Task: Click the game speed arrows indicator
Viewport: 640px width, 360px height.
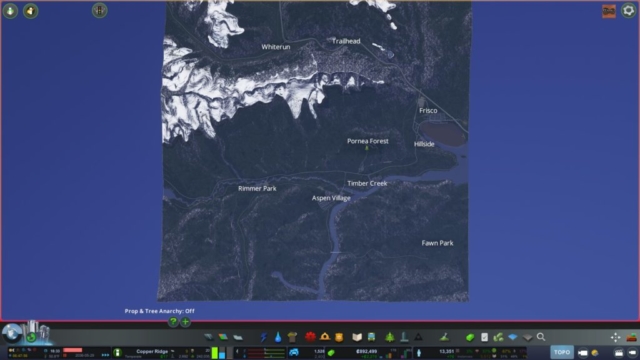Action: pos(105,355)
